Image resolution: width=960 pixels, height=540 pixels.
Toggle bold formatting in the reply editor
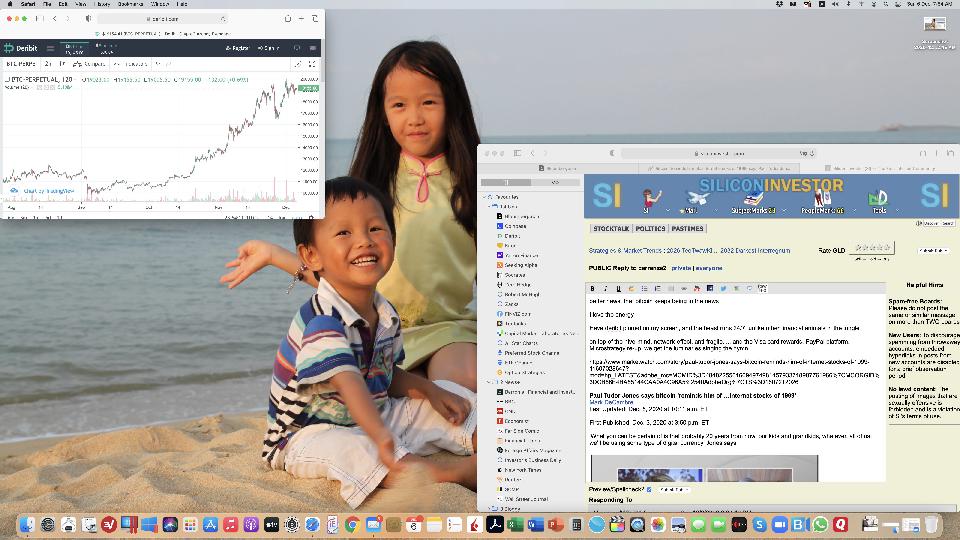tap(592, 288)
